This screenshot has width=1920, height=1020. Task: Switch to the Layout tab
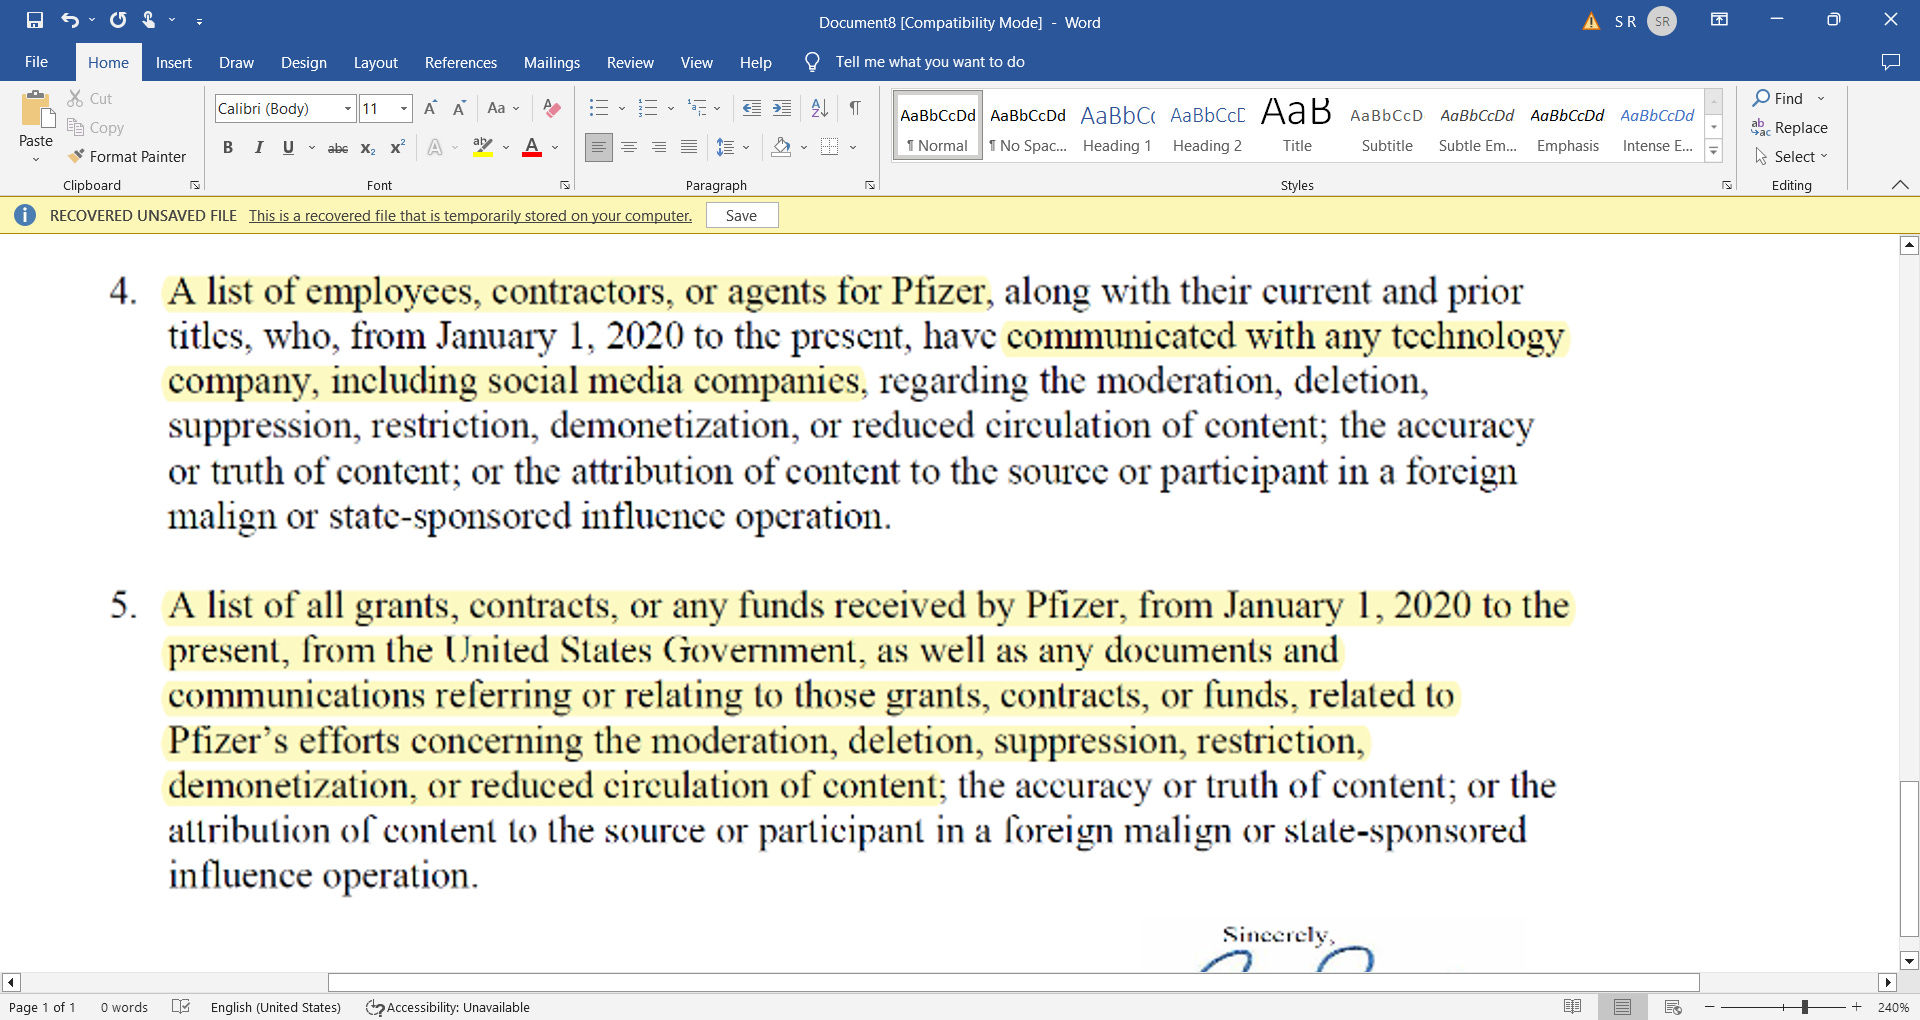(x=375, y=62)
